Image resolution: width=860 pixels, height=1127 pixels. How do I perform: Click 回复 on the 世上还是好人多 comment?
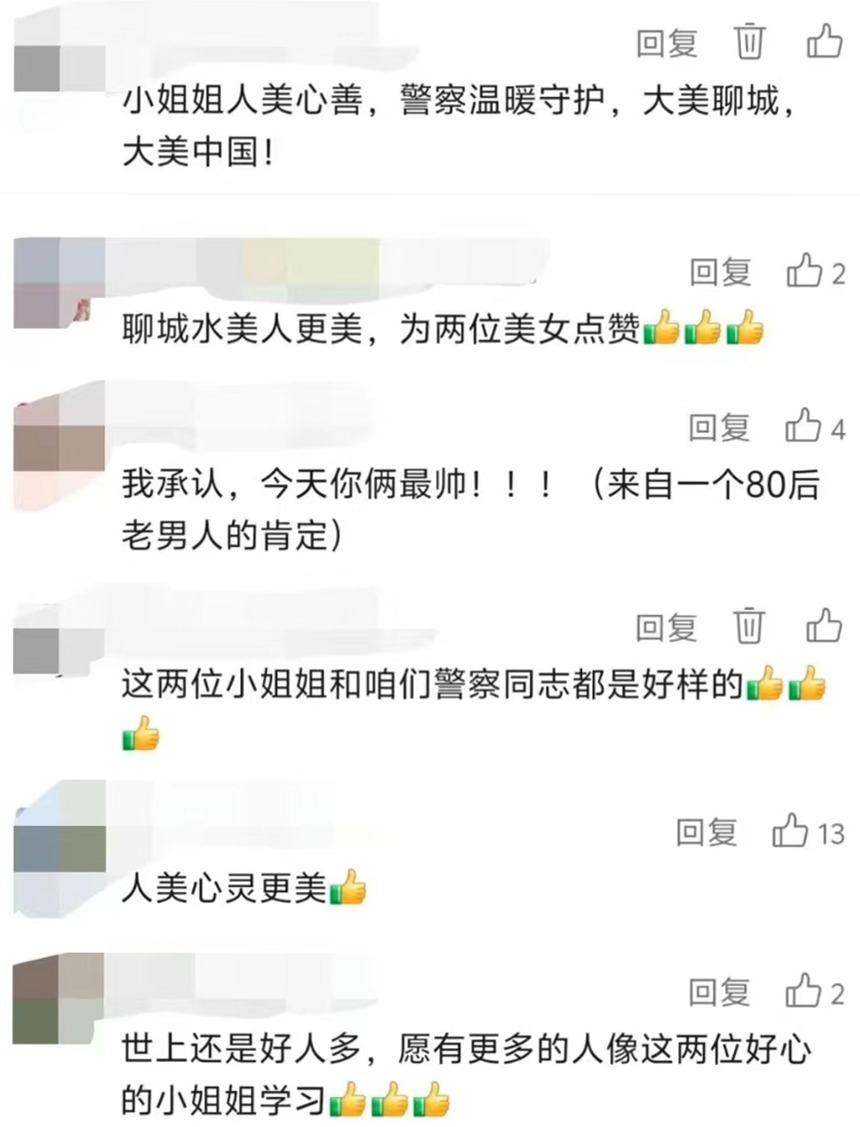click(x=720, y=993)
